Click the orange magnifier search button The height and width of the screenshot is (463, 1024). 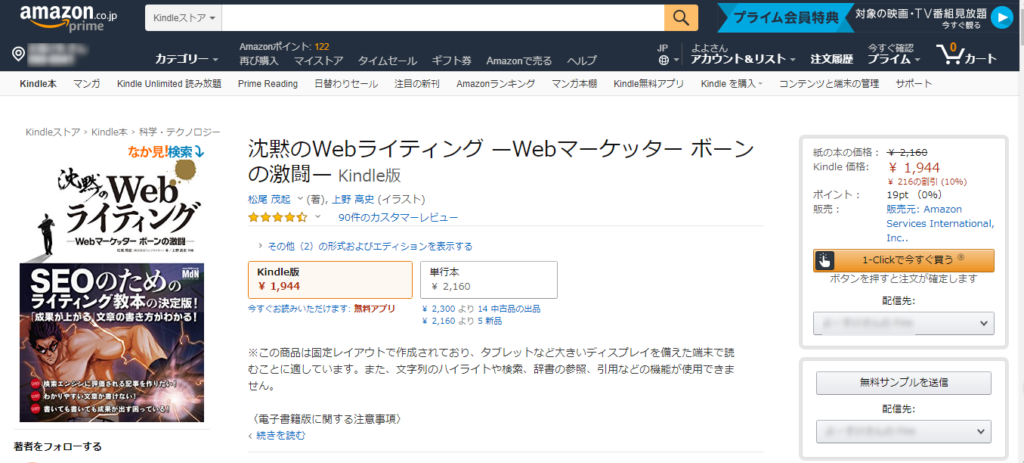click(681, 18)
